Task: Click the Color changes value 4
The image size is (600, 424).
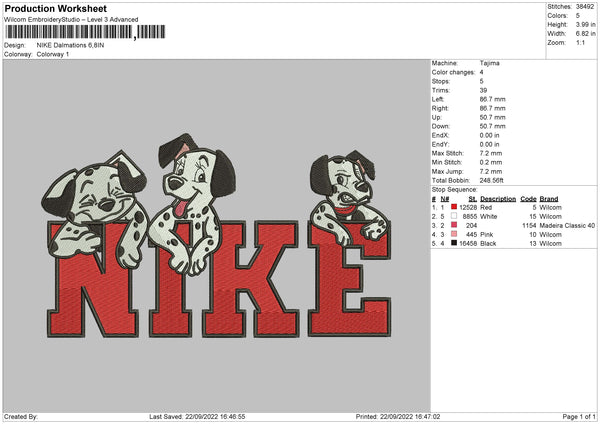Action: coord(481,72)
